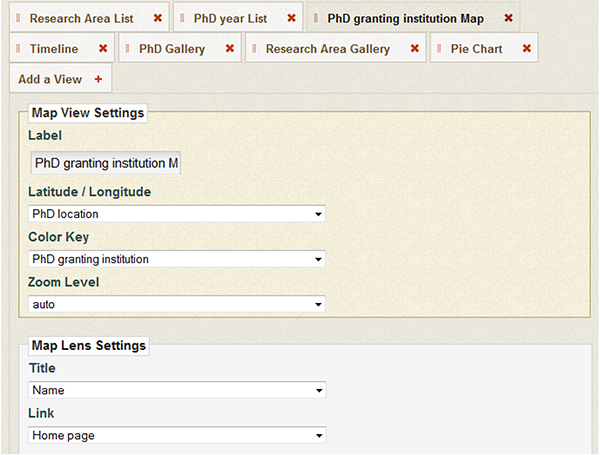Delete the Timeline view tab

pyautogui.click(x=103, y=49)
